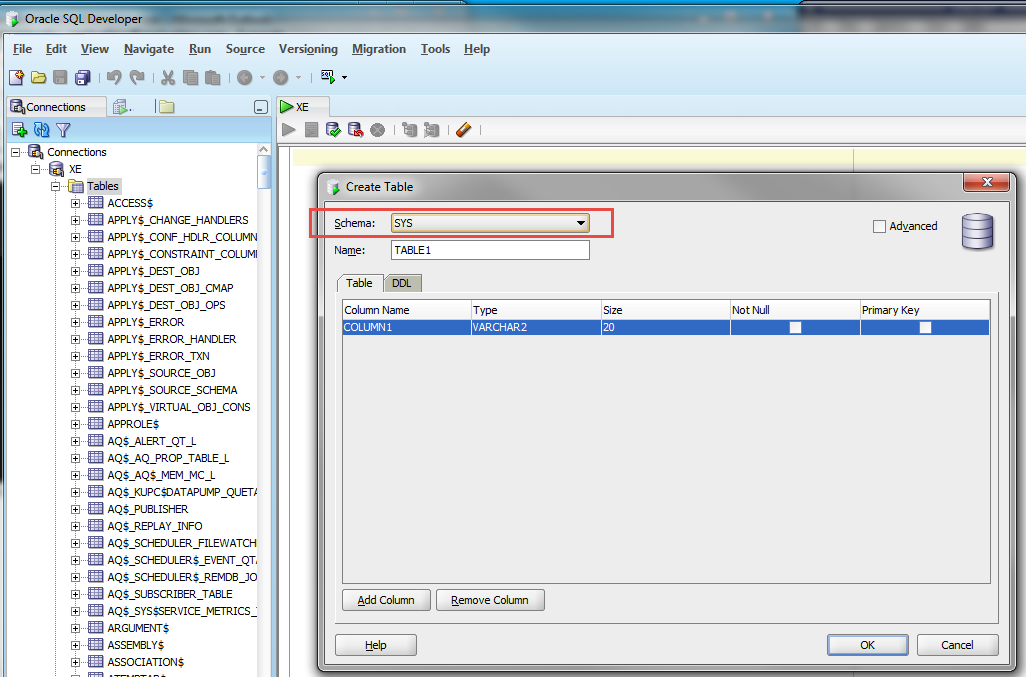Click the Run Script icon
Viewport: 1026px width, 677px height.
(311, 130)
